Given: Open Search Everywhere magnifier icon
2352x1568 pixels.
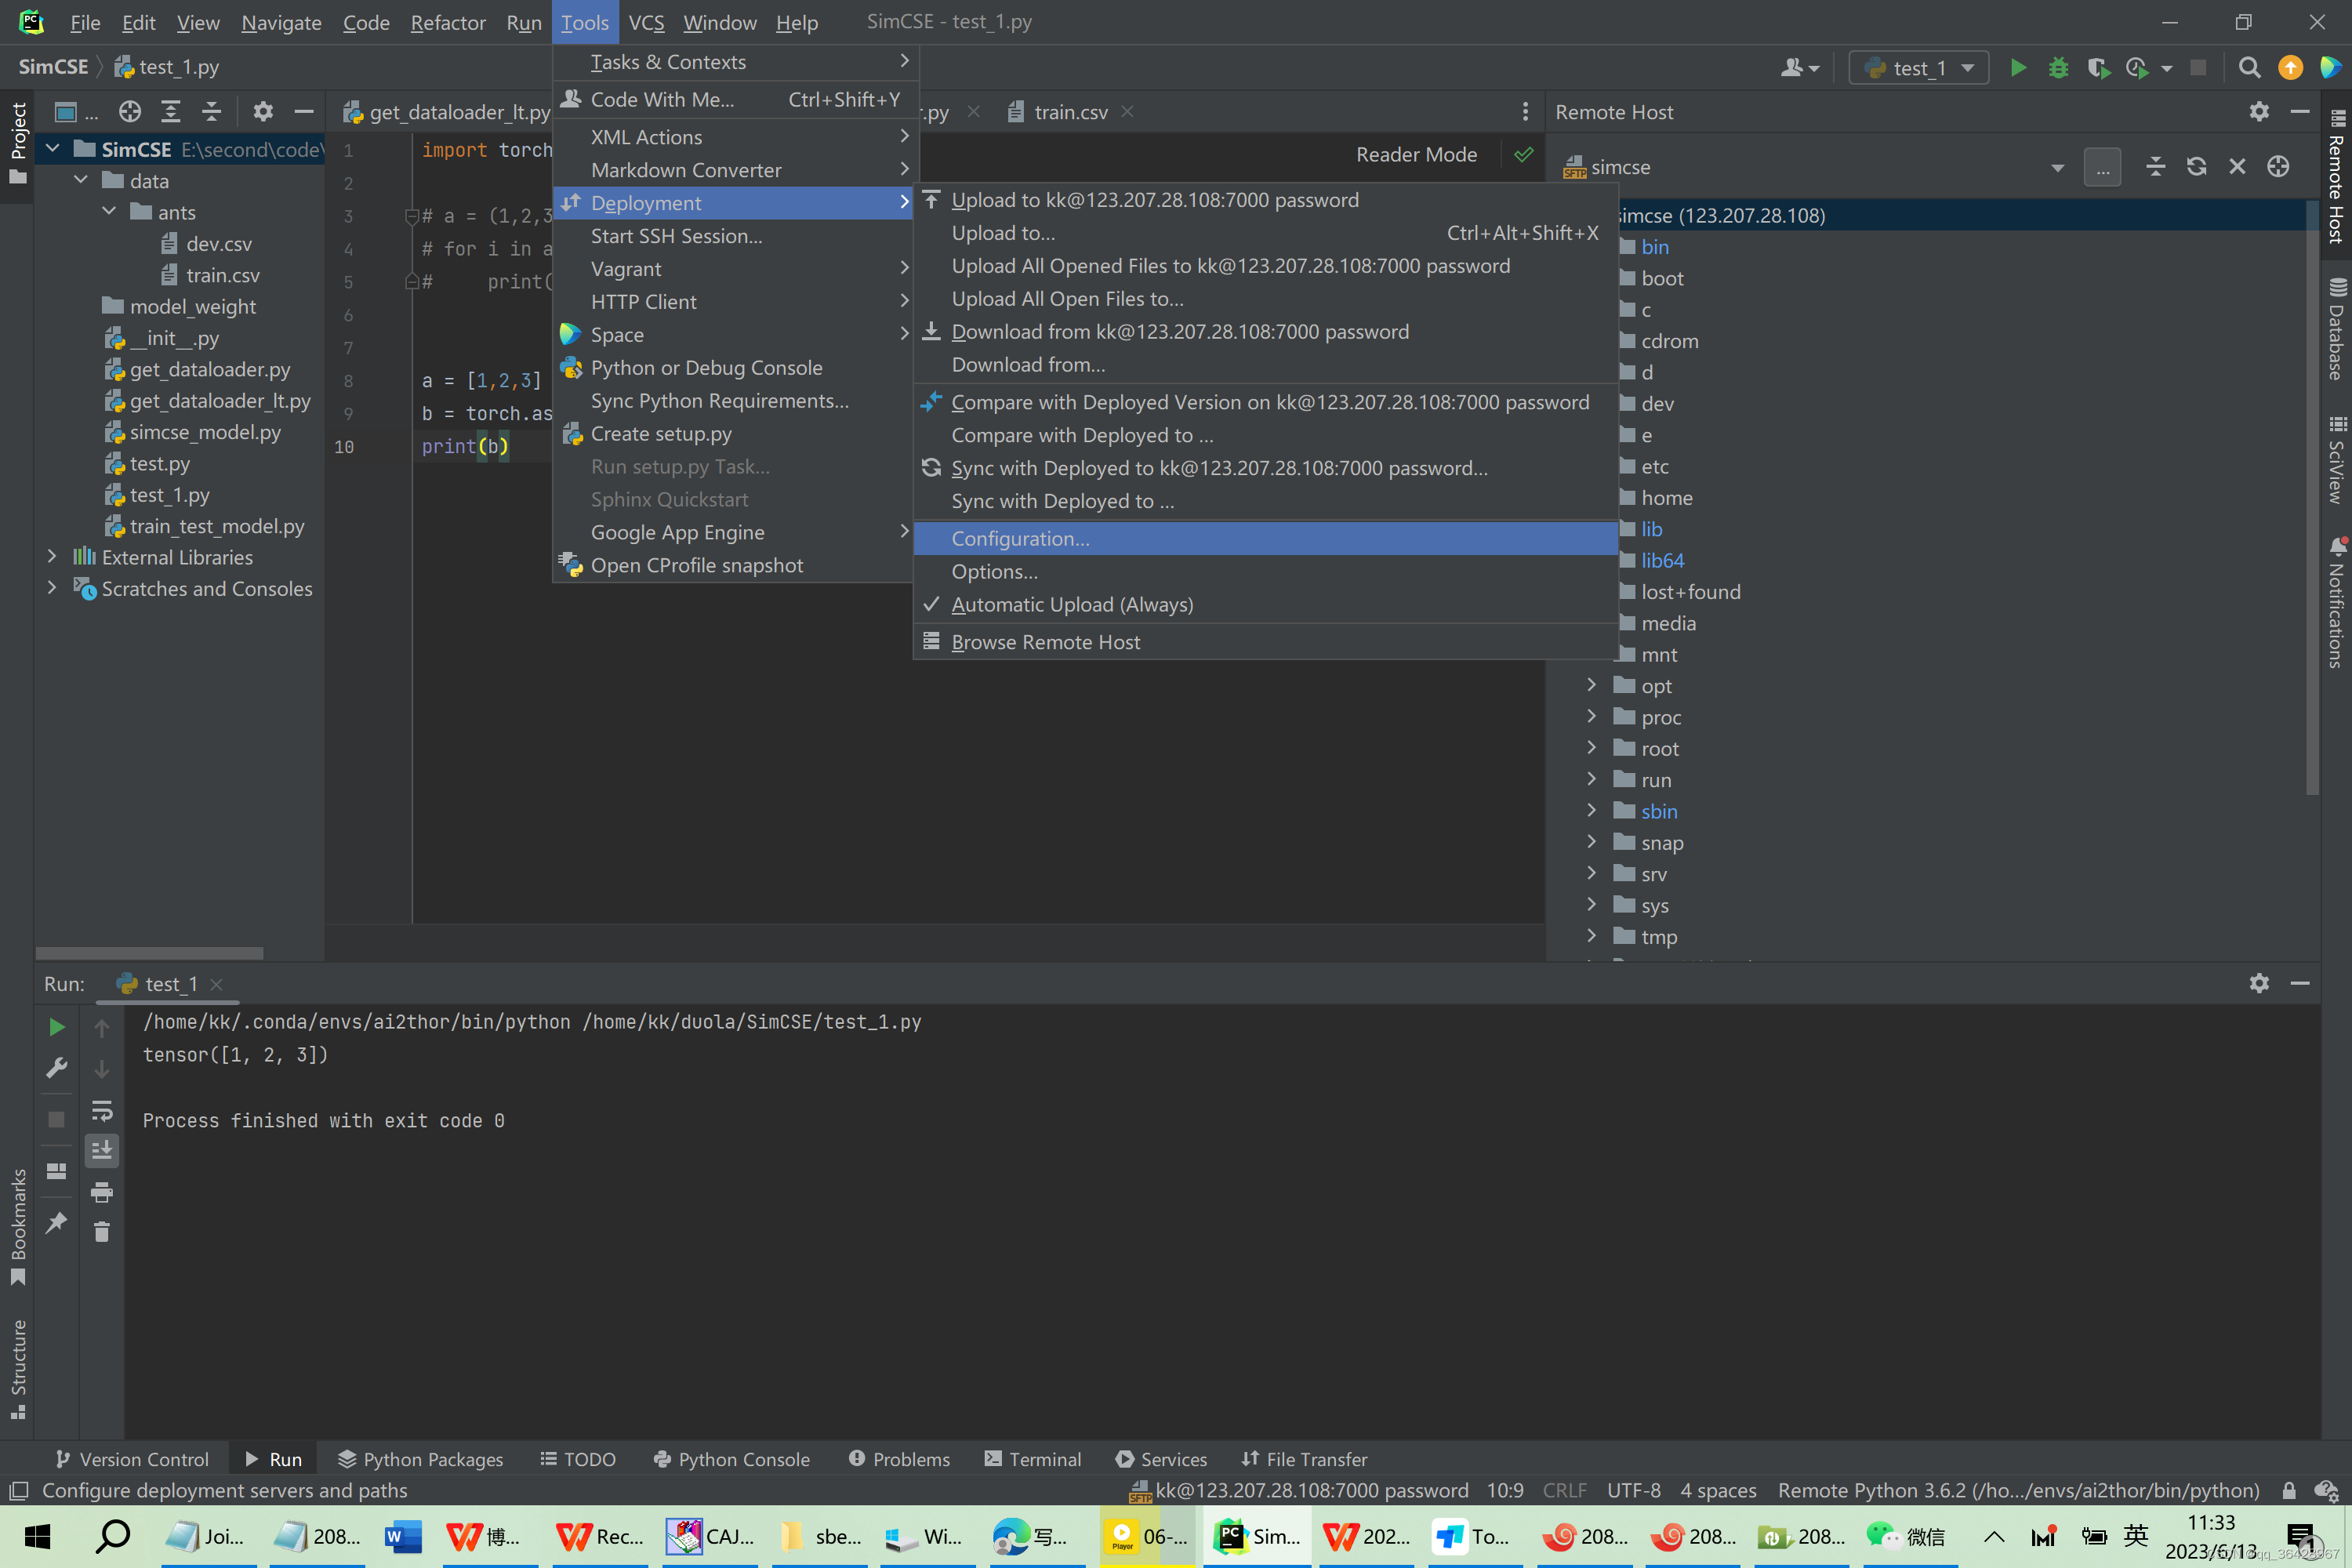Looking at the screenshot, I should pos(2249,67).
